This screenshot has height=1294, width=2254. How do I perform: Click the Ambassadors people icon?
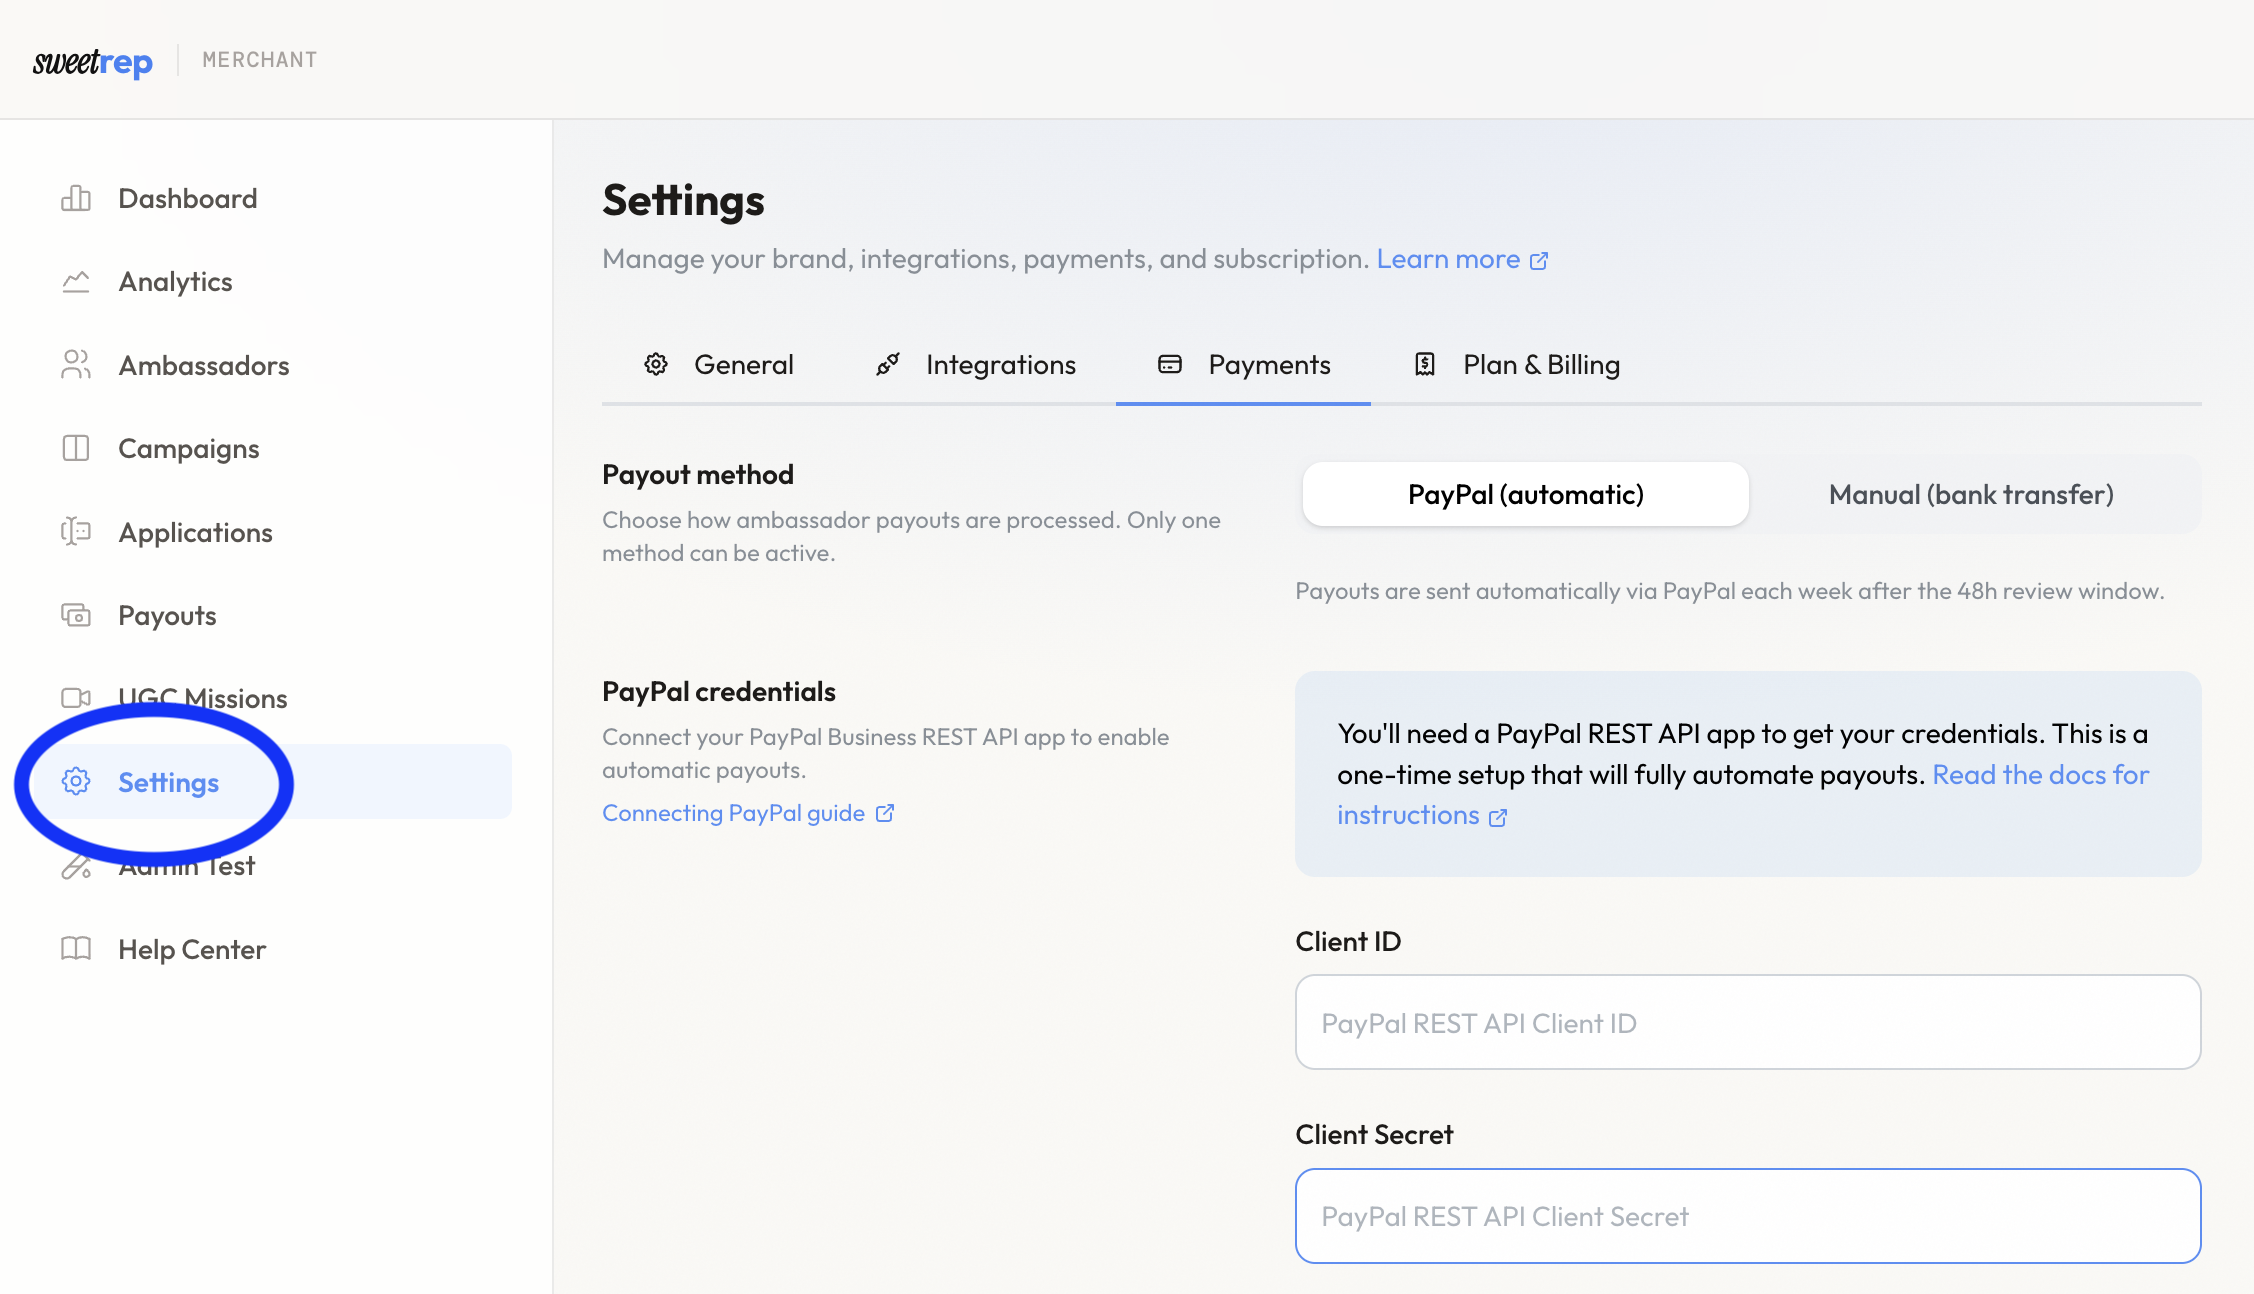(x=76, y=365)
